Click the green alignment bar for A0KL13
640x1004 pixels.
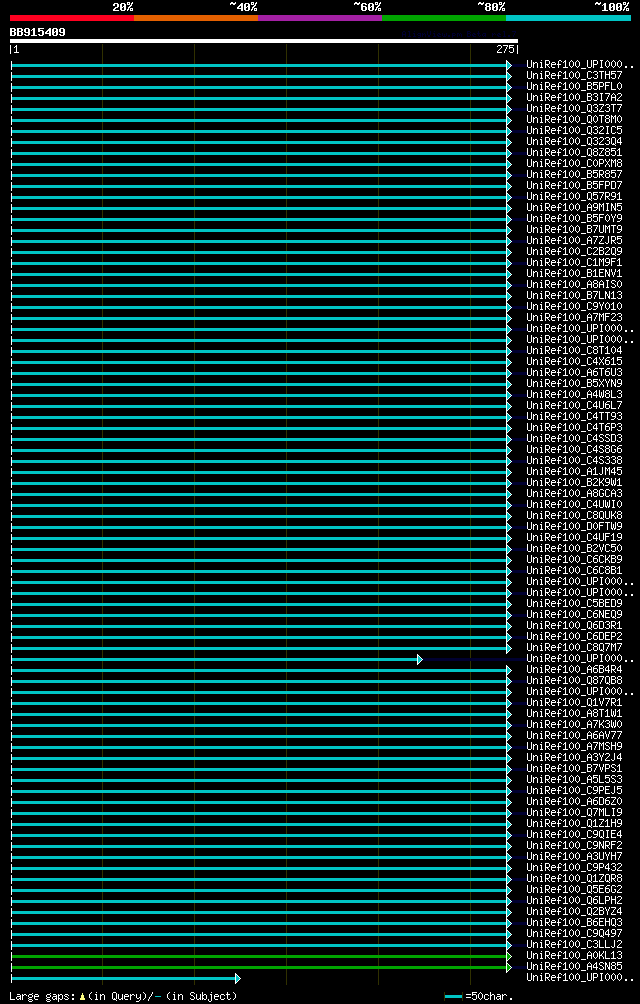(261, 956)
